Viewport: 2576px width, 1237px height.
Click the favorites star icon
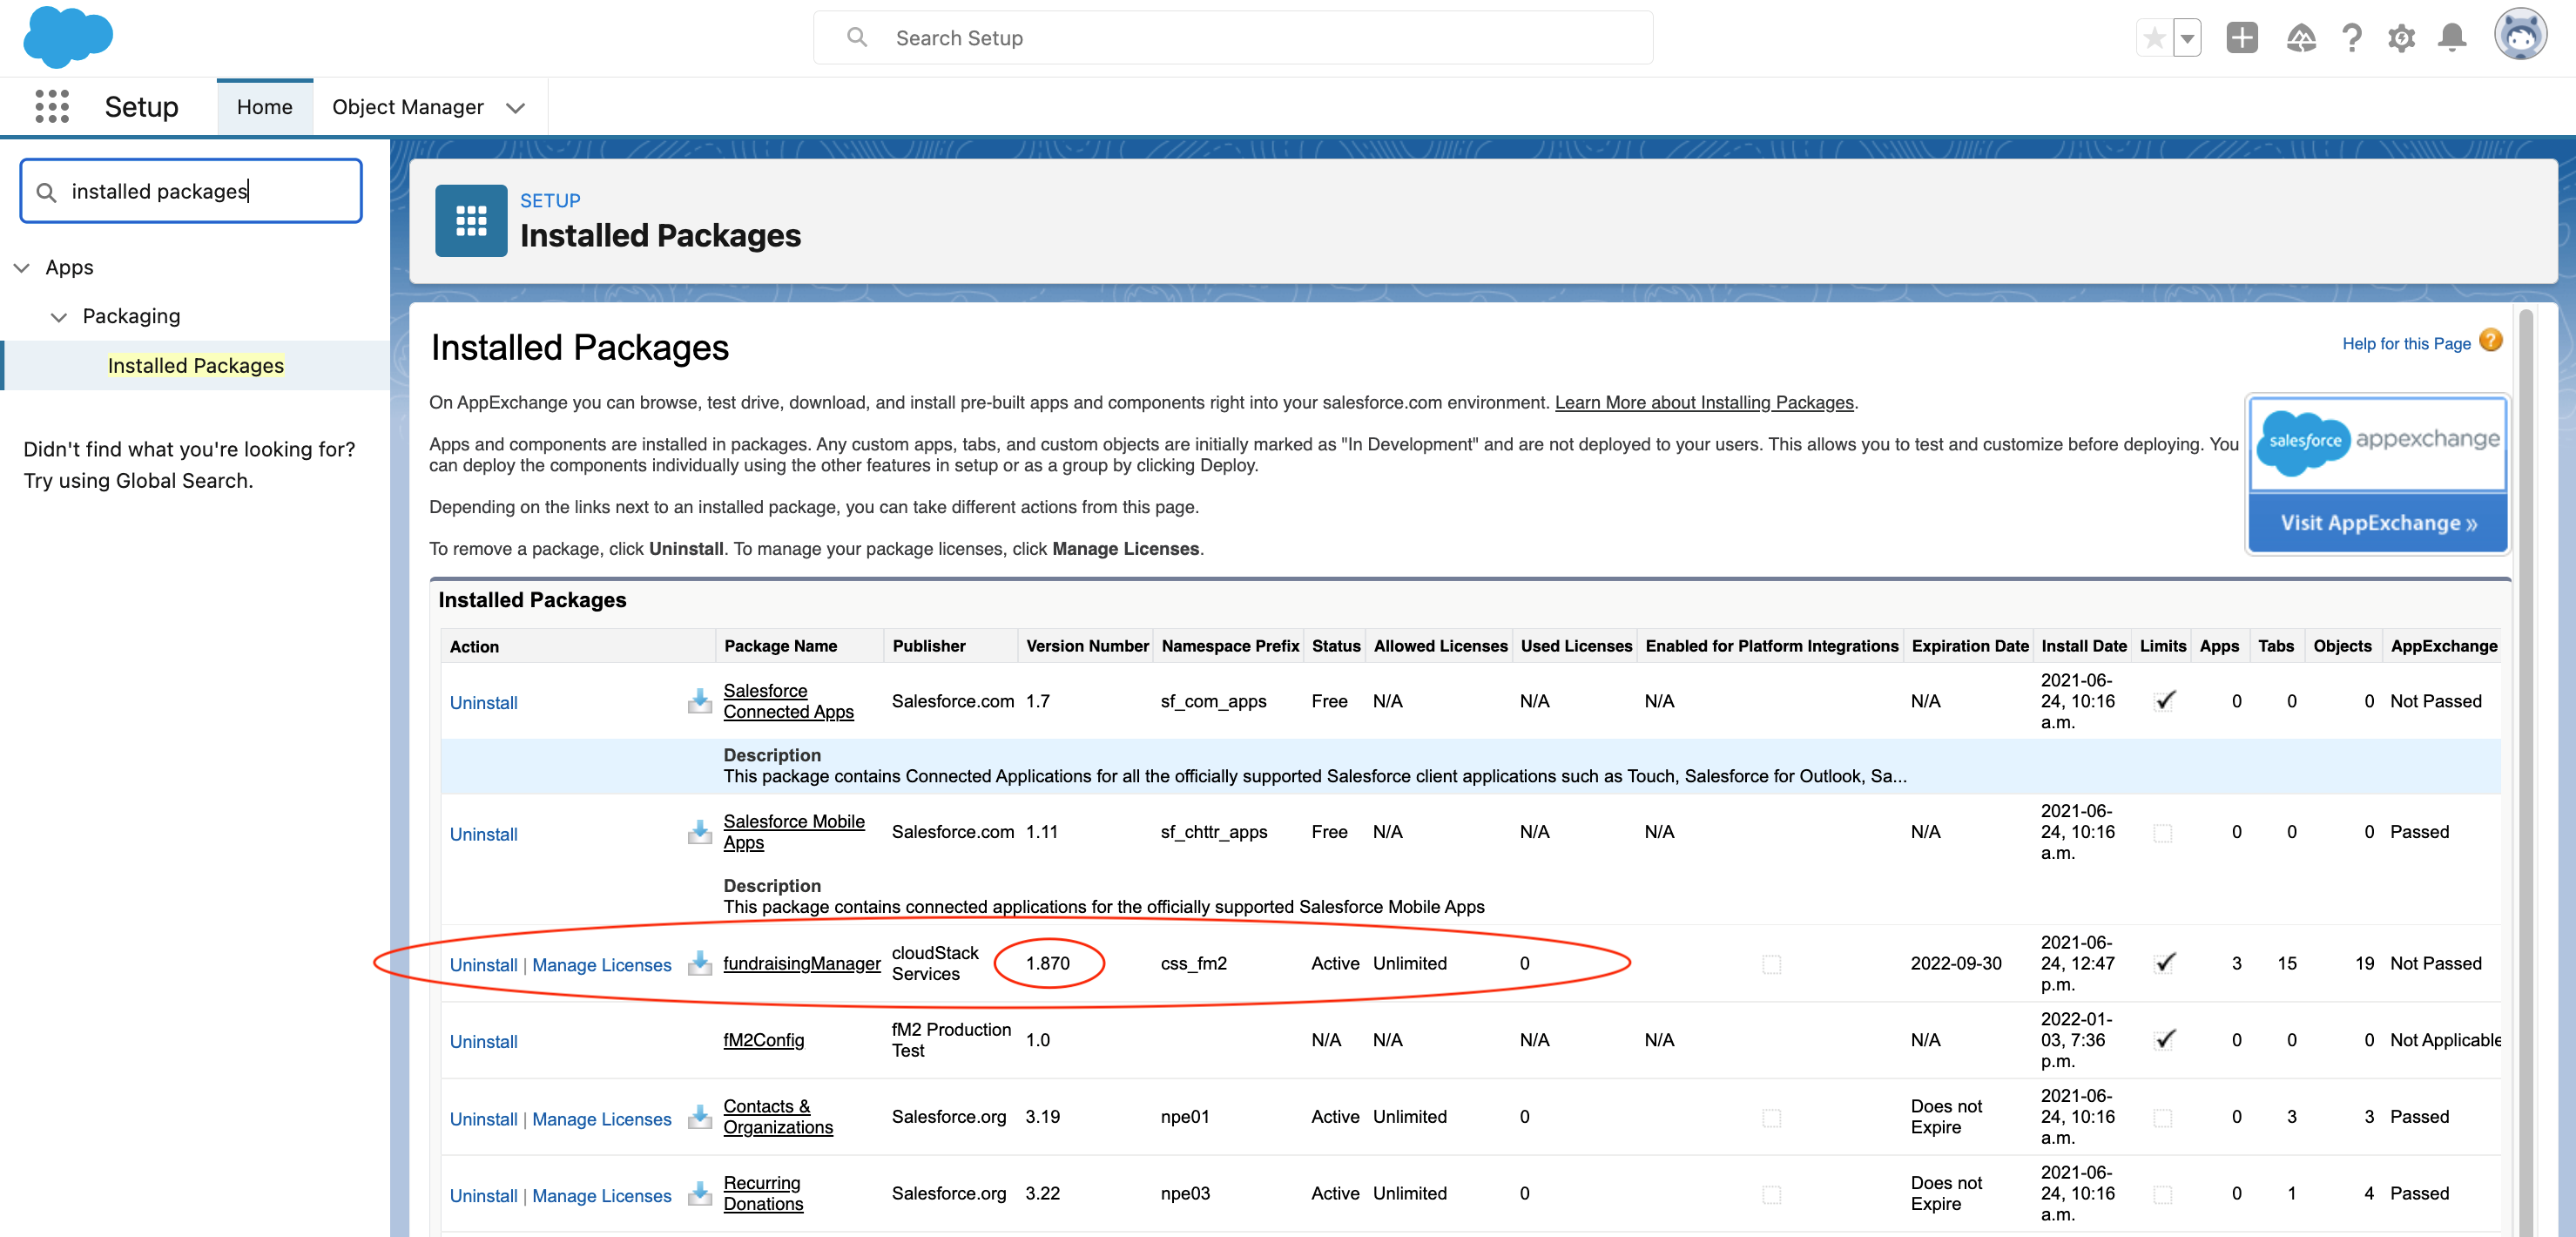click(x=2154, y=38)
